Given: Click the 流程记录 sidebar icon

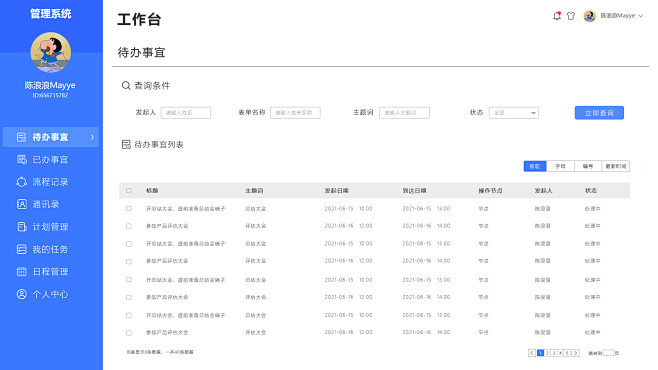Looking at the screenshot, I should [x=21, y=182].
